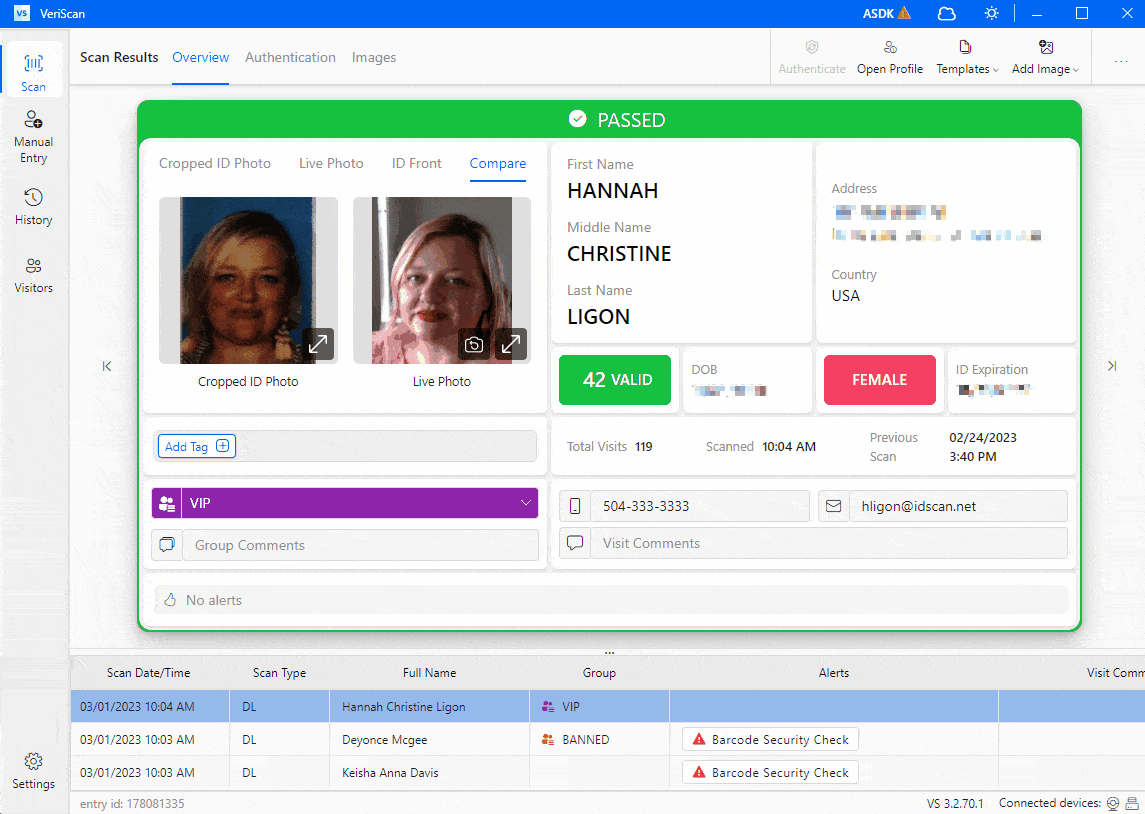Expand the live photo

coord(510,344)
